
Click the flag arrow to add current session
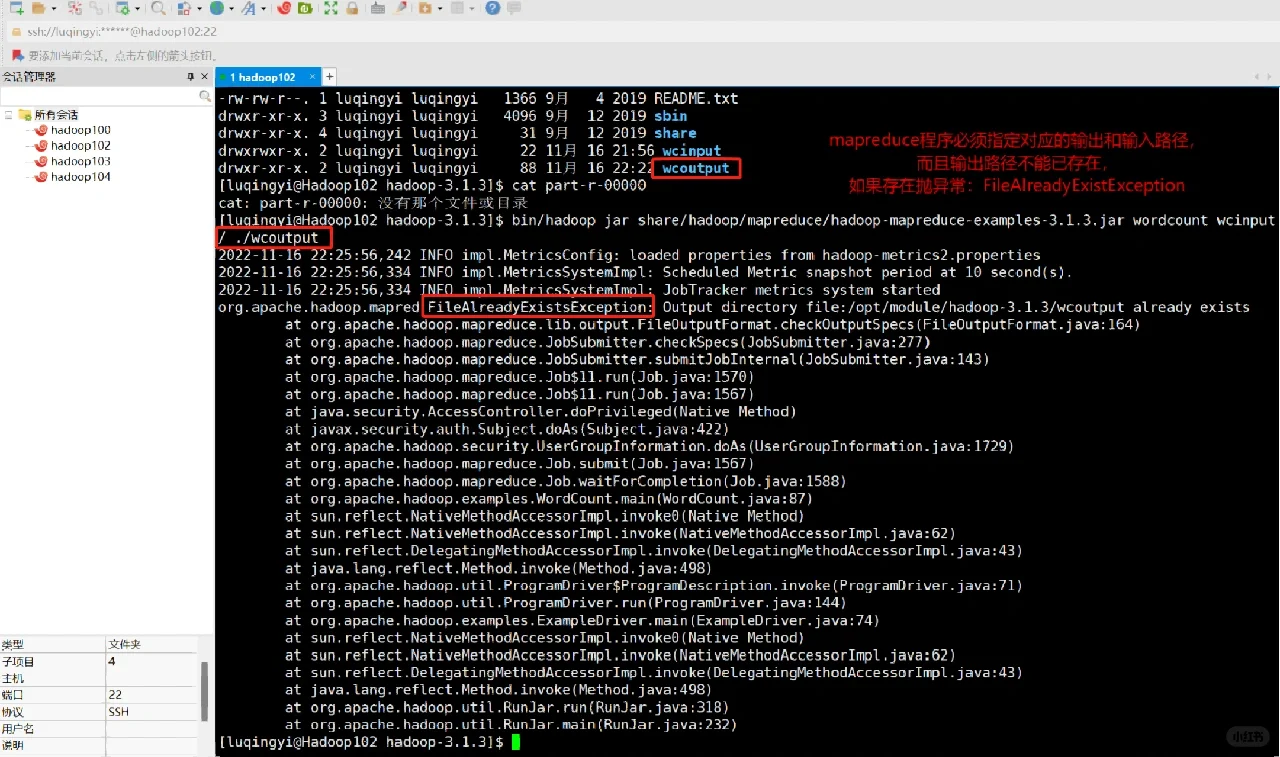point(18,56)
